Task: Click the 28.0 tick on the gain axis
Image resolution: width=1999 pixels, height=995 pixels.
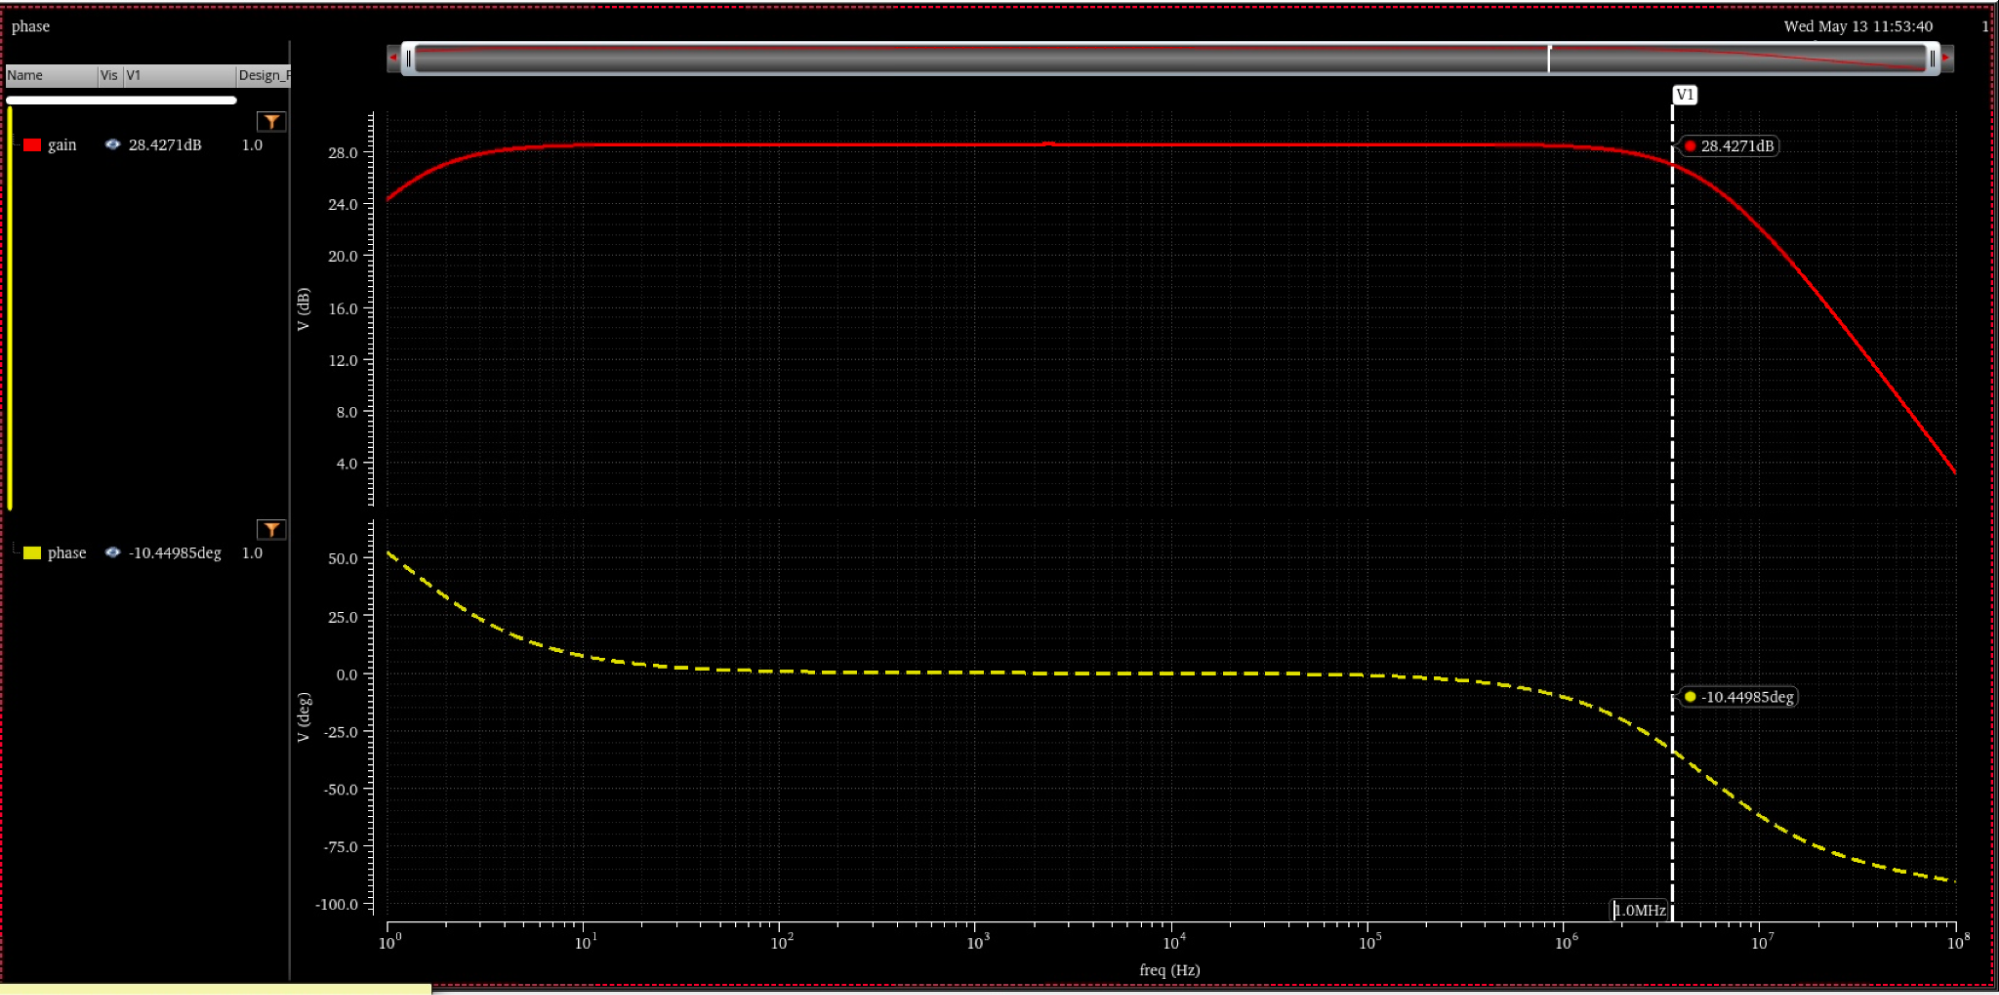Action: [x=342, y=153]
